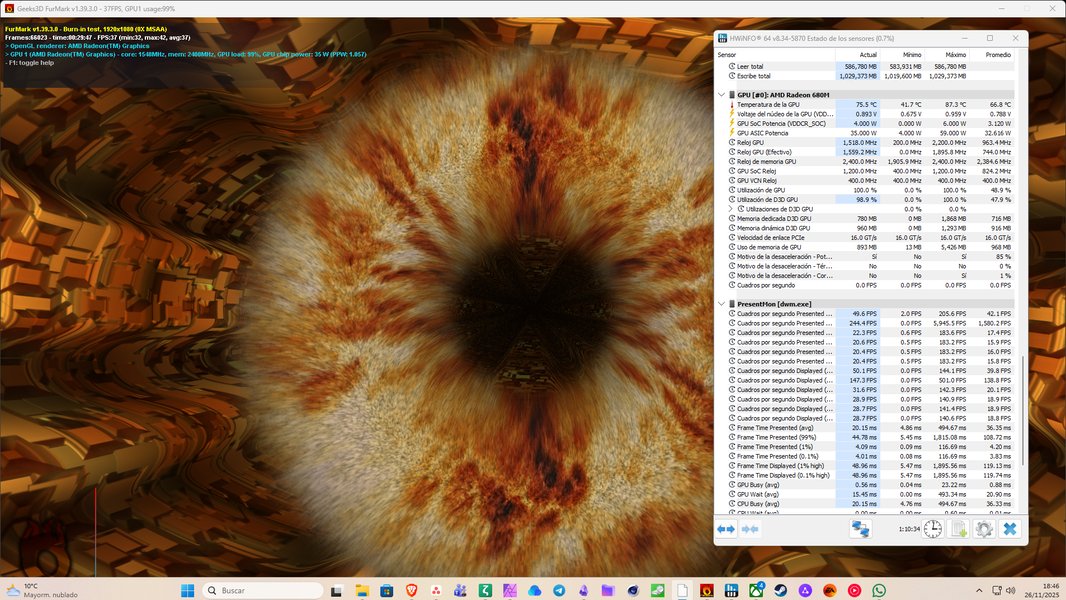
Task: Collapse the PresentMon [dwm.exe] group
Action: 721,304
